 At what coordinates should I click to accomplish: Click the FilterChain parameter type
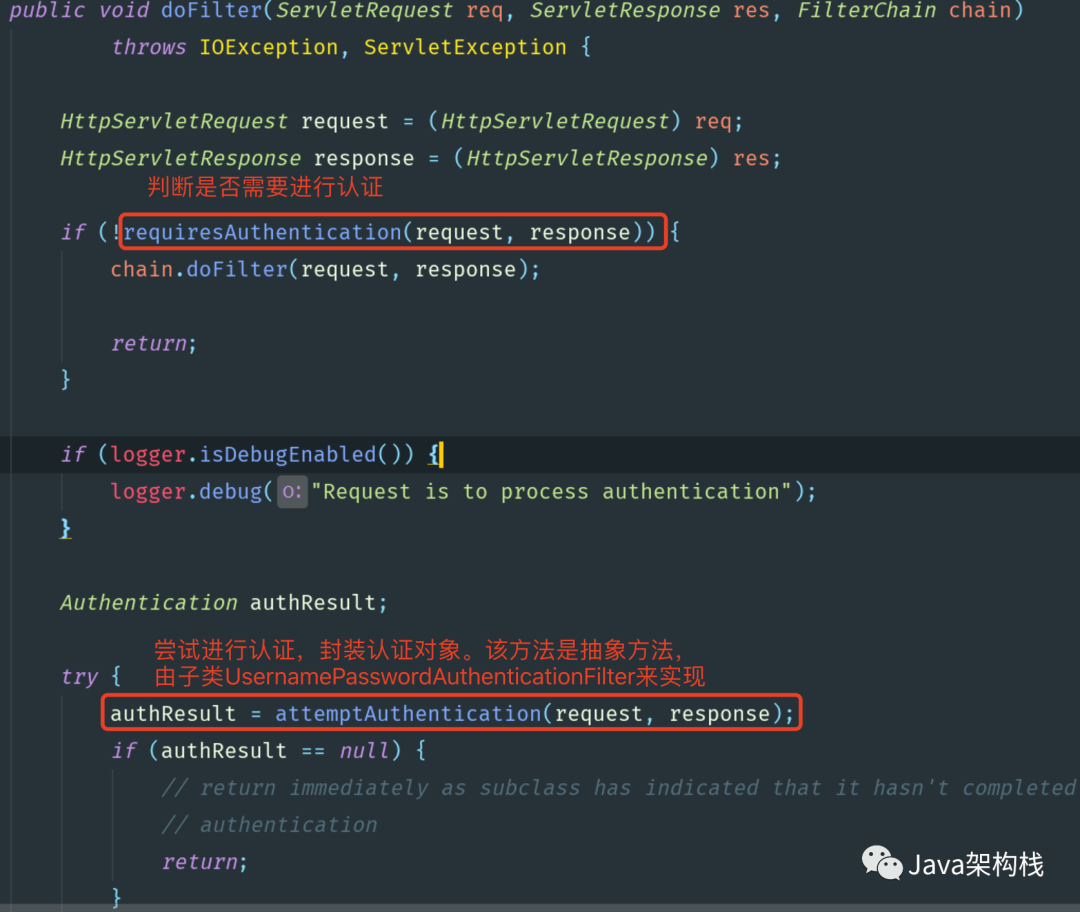coord(866,10)
